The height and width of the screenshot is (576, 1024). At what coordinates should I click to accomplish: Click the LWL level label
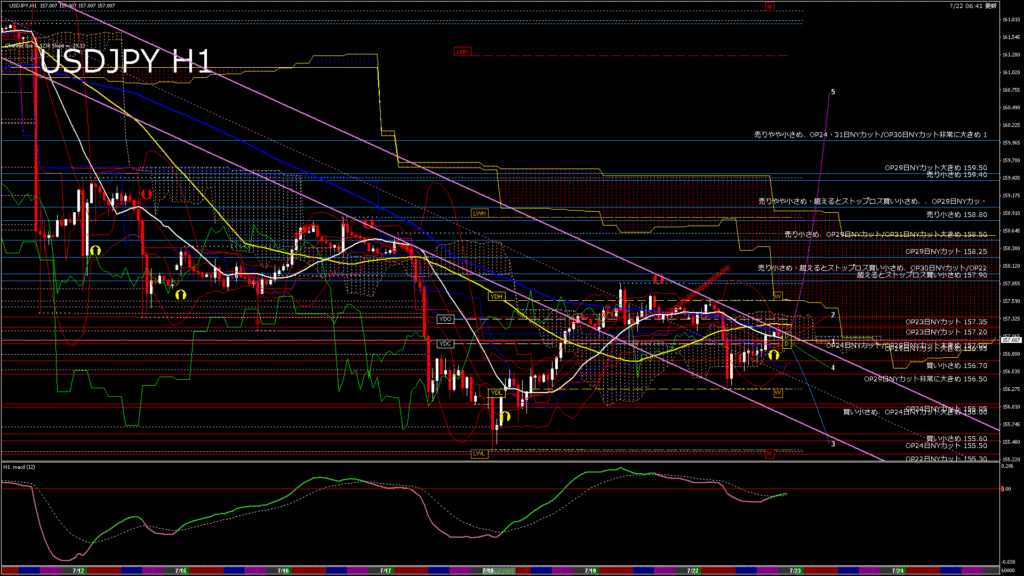479,453
